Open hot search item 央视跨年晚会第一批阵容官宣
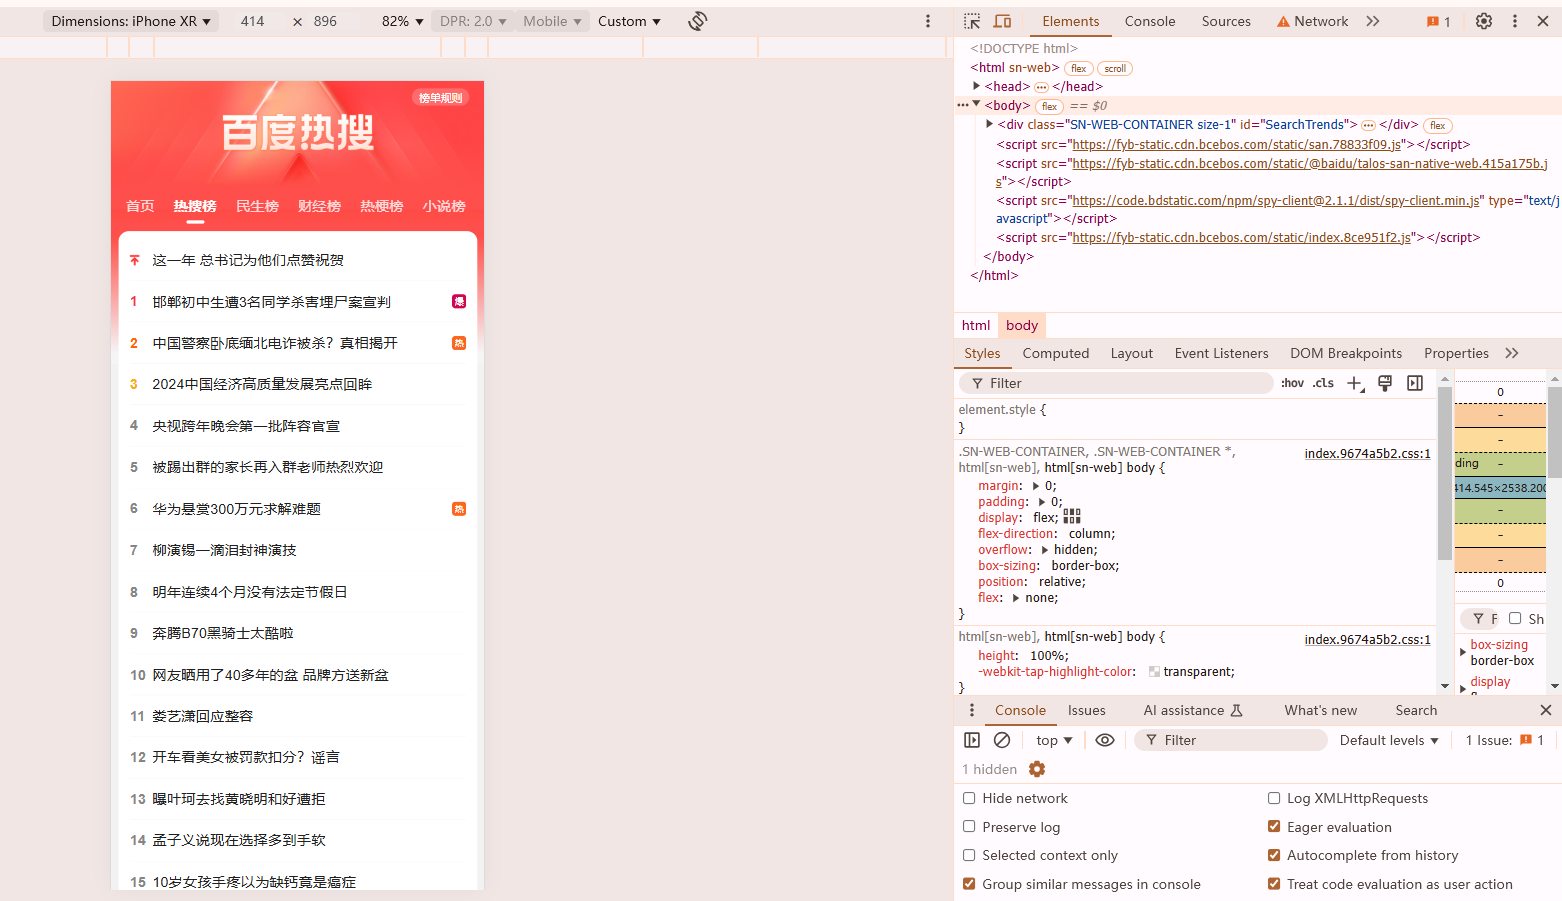 click(246, 426)
